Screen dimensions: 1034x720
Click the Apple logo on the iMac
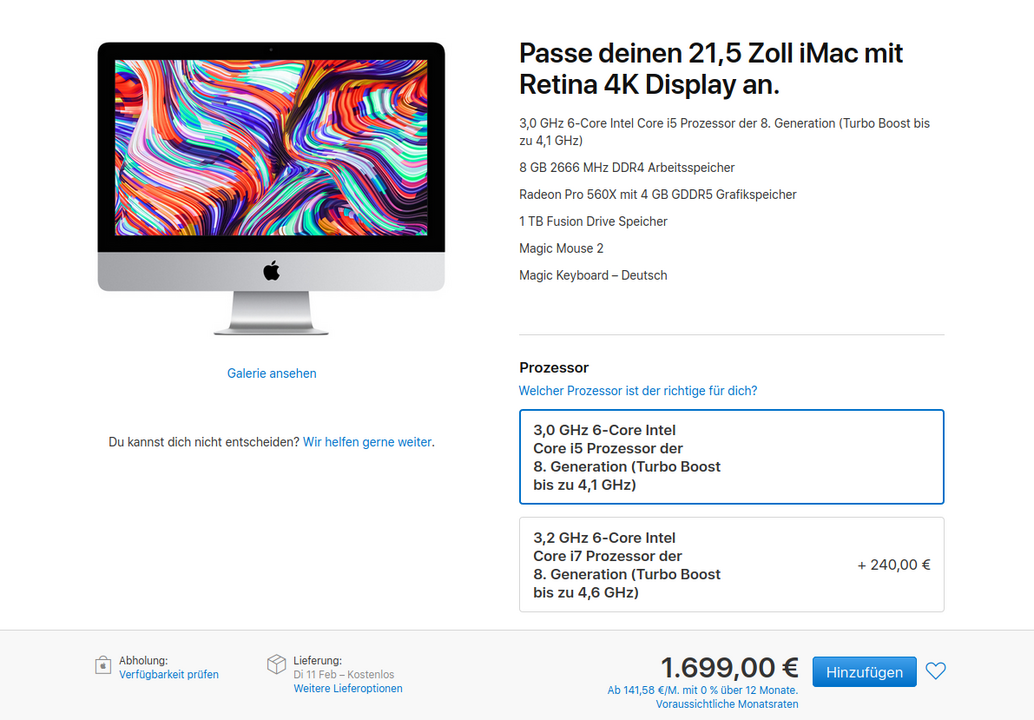[x=272, y=270]
